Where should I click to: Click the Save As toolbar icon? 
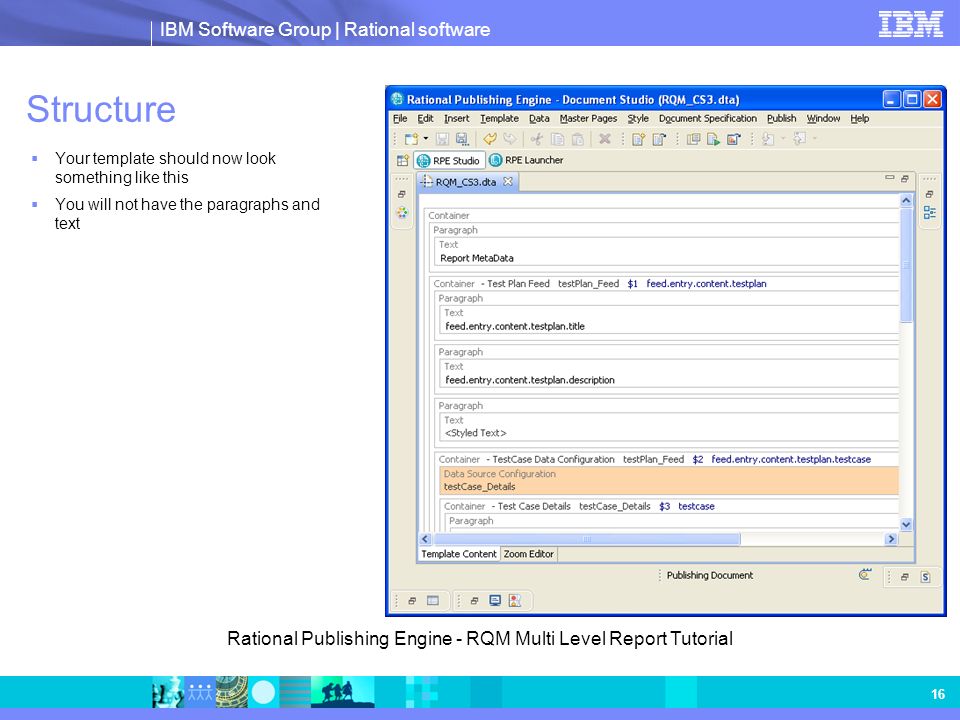tap(462, 140)
